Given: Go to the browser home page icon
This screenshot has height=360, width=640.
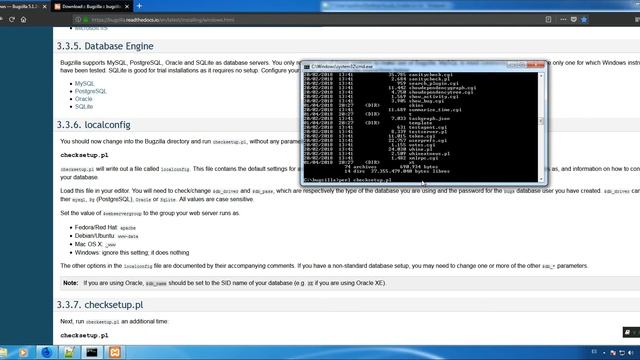Looking at the screenshot, I should 24,20.
